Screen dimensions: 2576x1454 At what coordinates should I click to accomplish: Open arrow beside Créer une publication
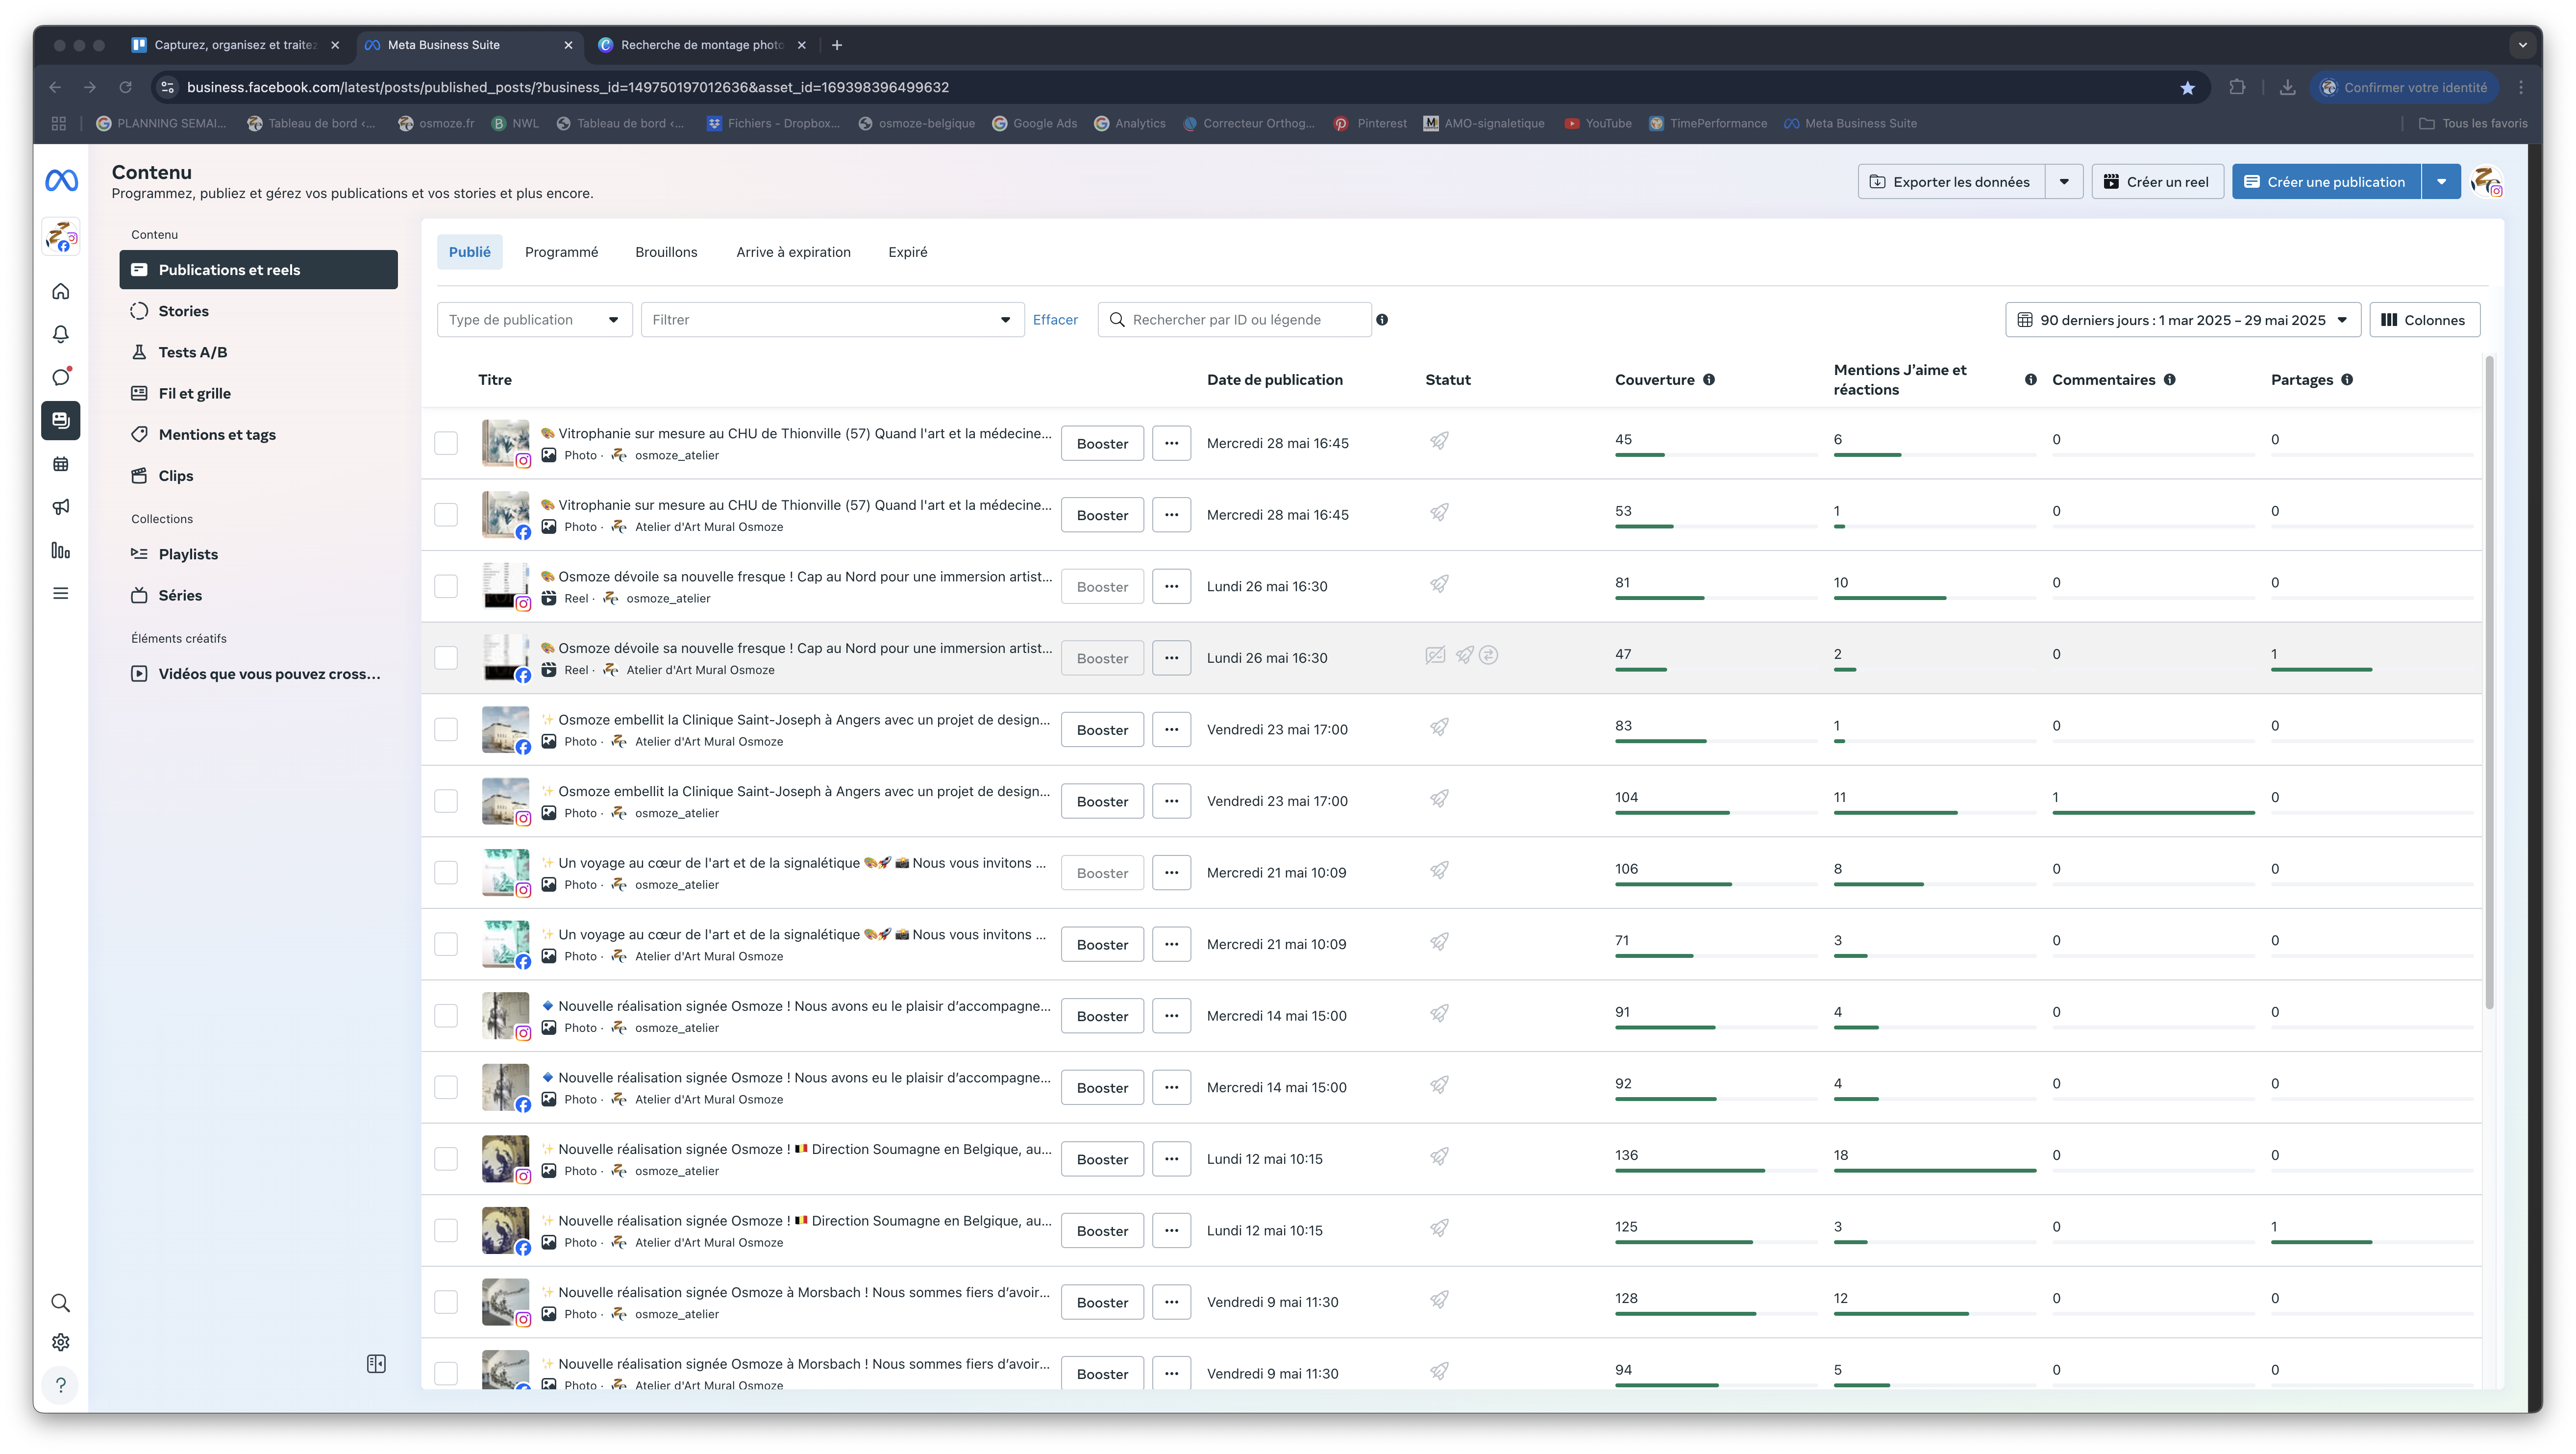click(x=2441, y=182)
